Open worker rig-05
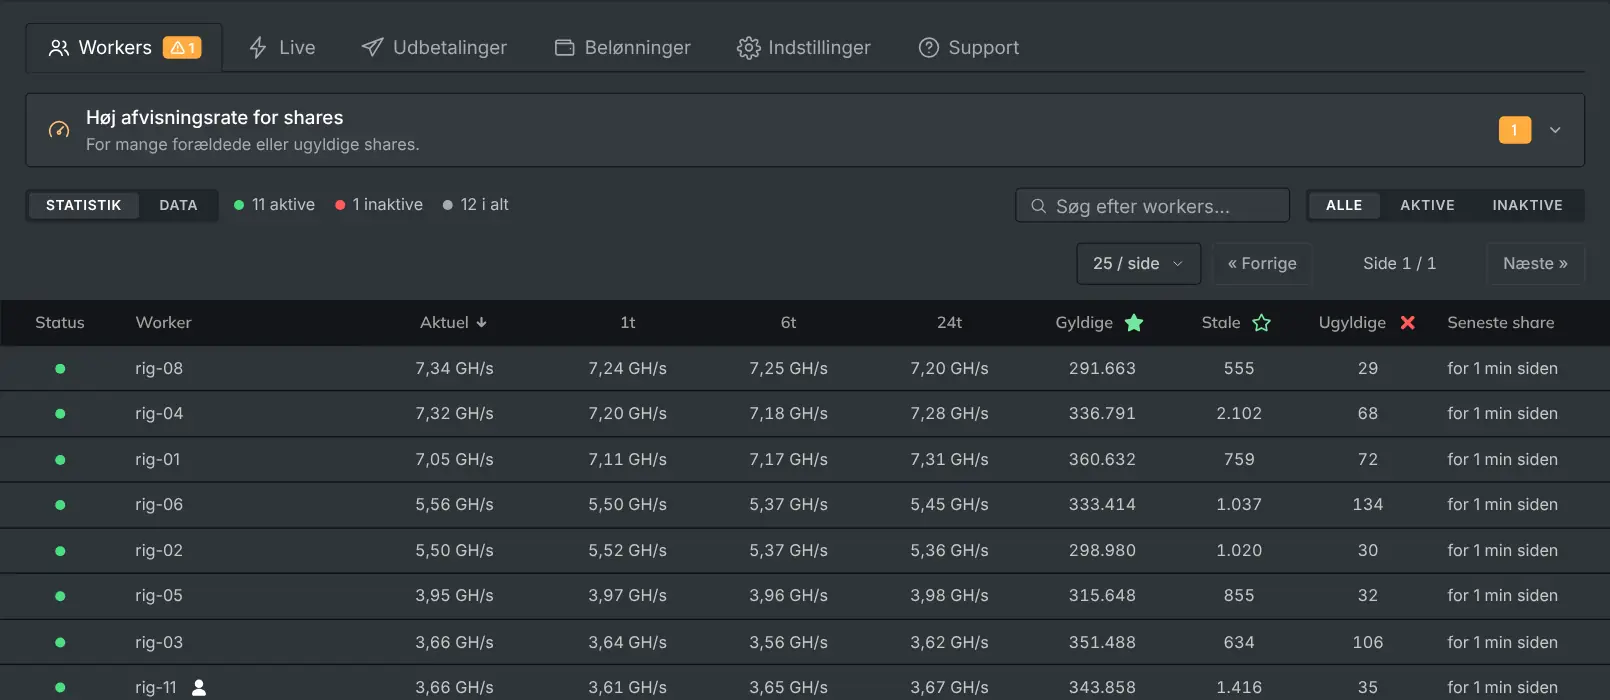Screen dimensions: 1610x700 click(x=159, y=596)
